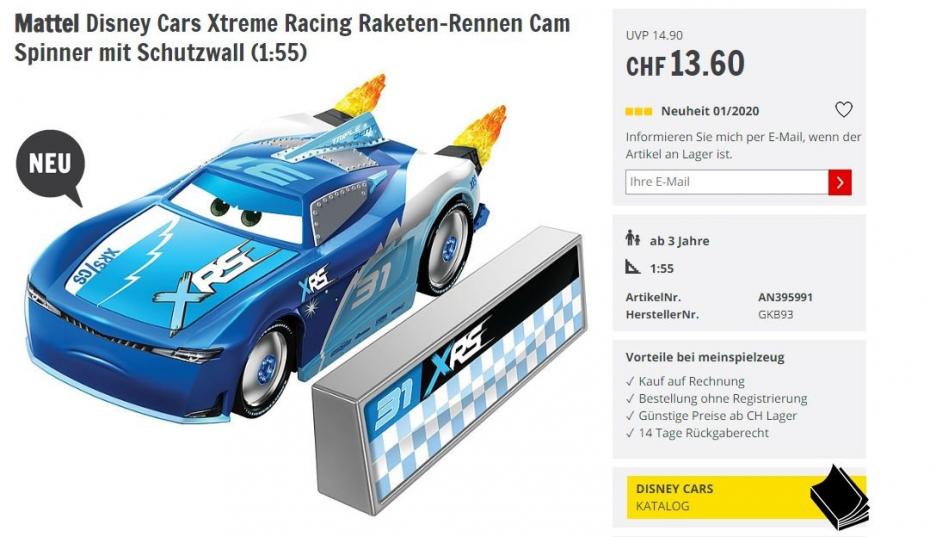The width and height of the screenshot is (936, 537).
Task: Click the three yellow availability squares
Action: click(x=638, y=112)
